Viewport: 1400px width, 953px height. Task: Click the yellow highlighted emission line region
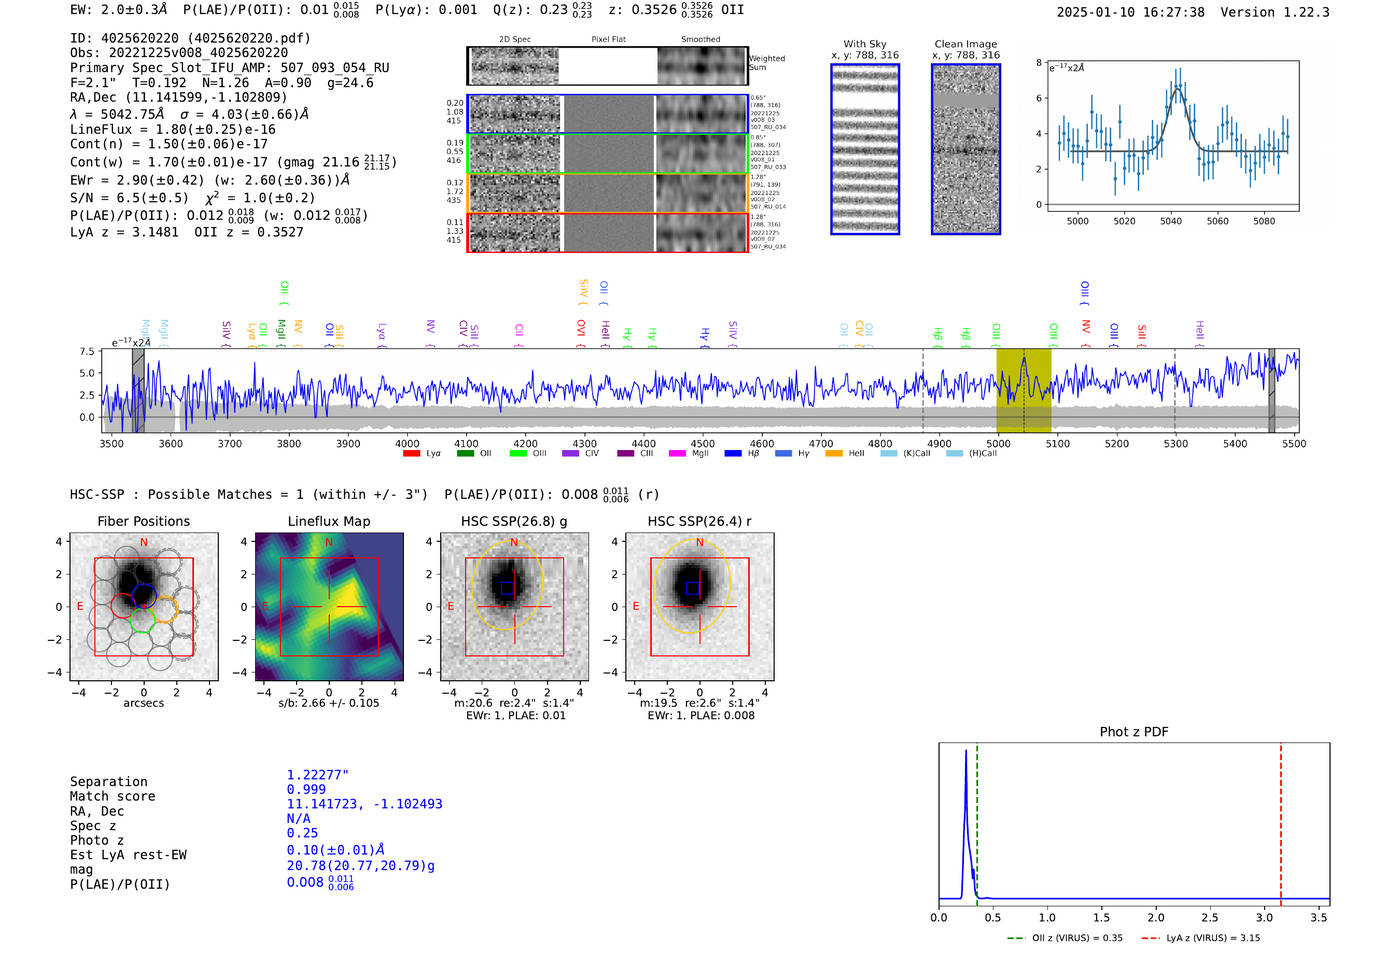1023,390
